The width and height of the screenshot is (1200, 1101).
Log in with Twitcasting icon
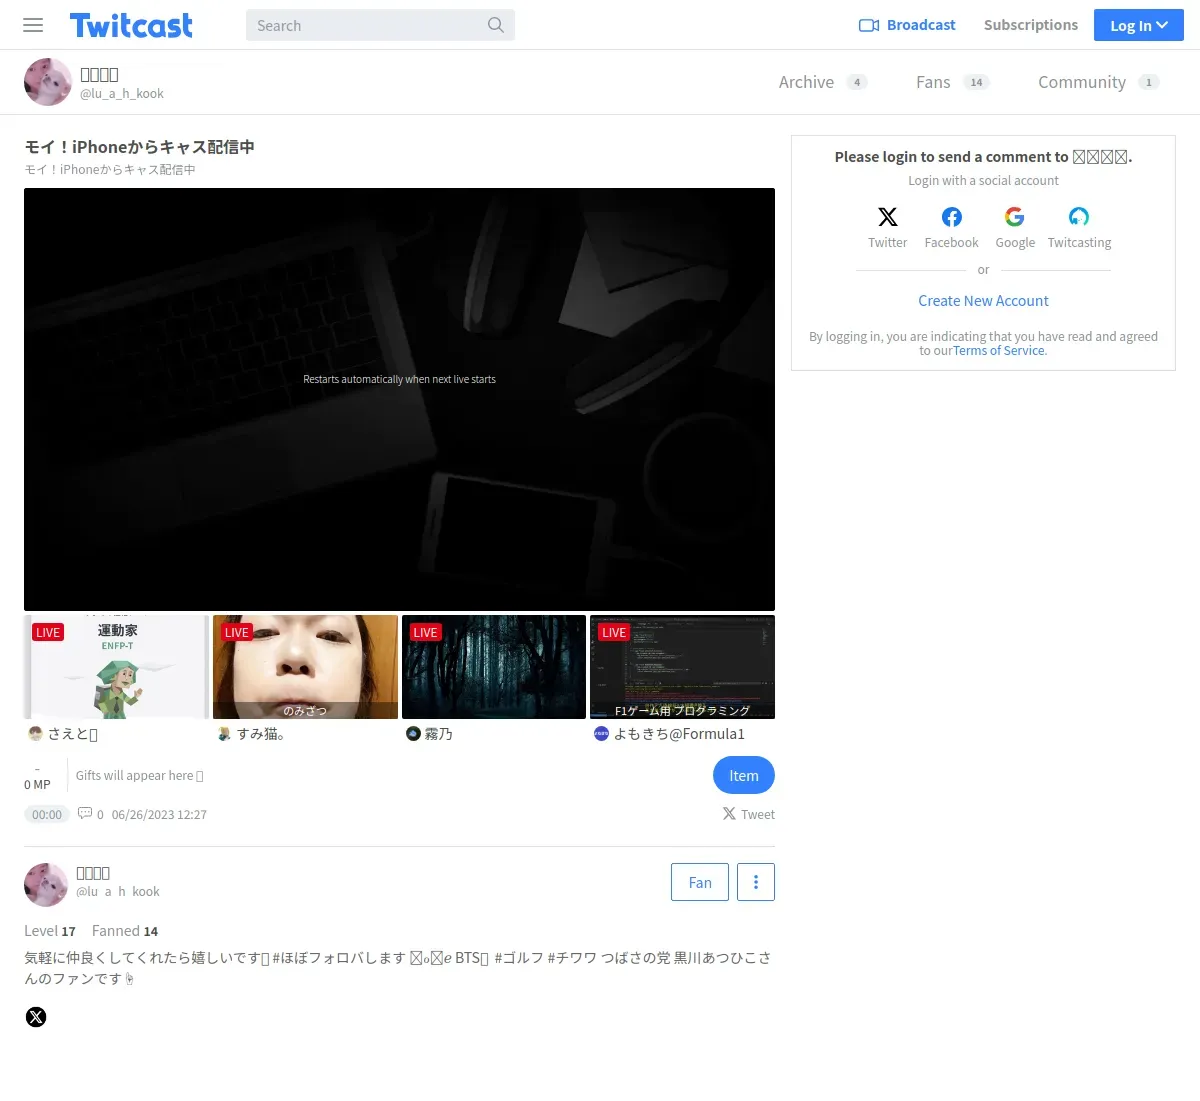tap(1079, 217)
